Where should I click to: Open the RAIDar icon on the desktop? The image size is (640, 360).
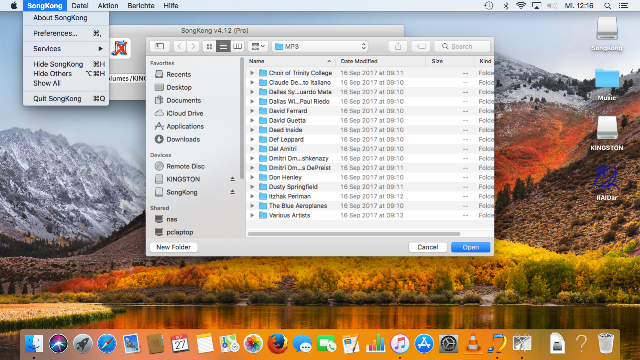607,183
